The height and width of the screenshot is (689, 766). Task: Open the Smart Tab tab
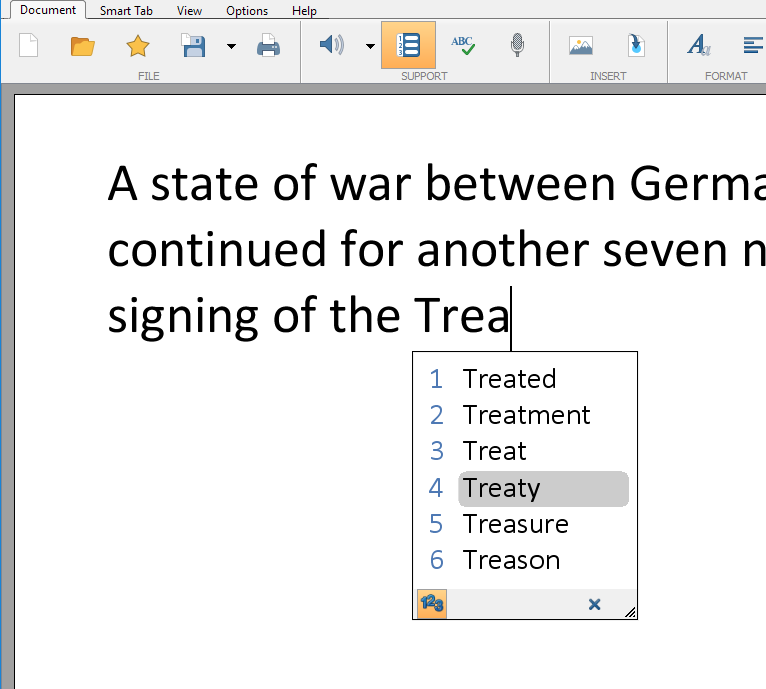point(126,11)
